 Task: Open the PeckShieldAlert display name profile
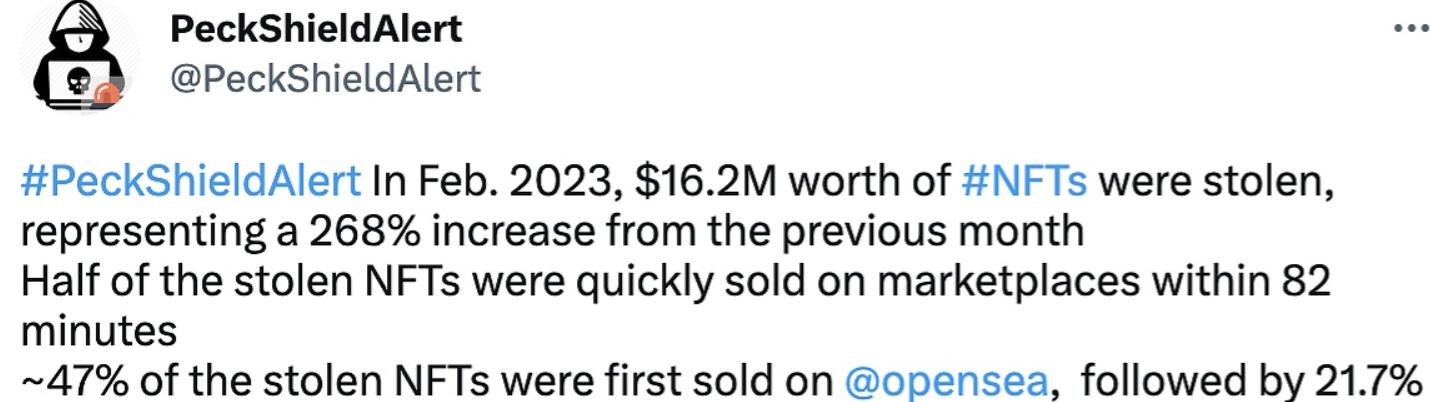pyautogui.click(x=316, y=29)
